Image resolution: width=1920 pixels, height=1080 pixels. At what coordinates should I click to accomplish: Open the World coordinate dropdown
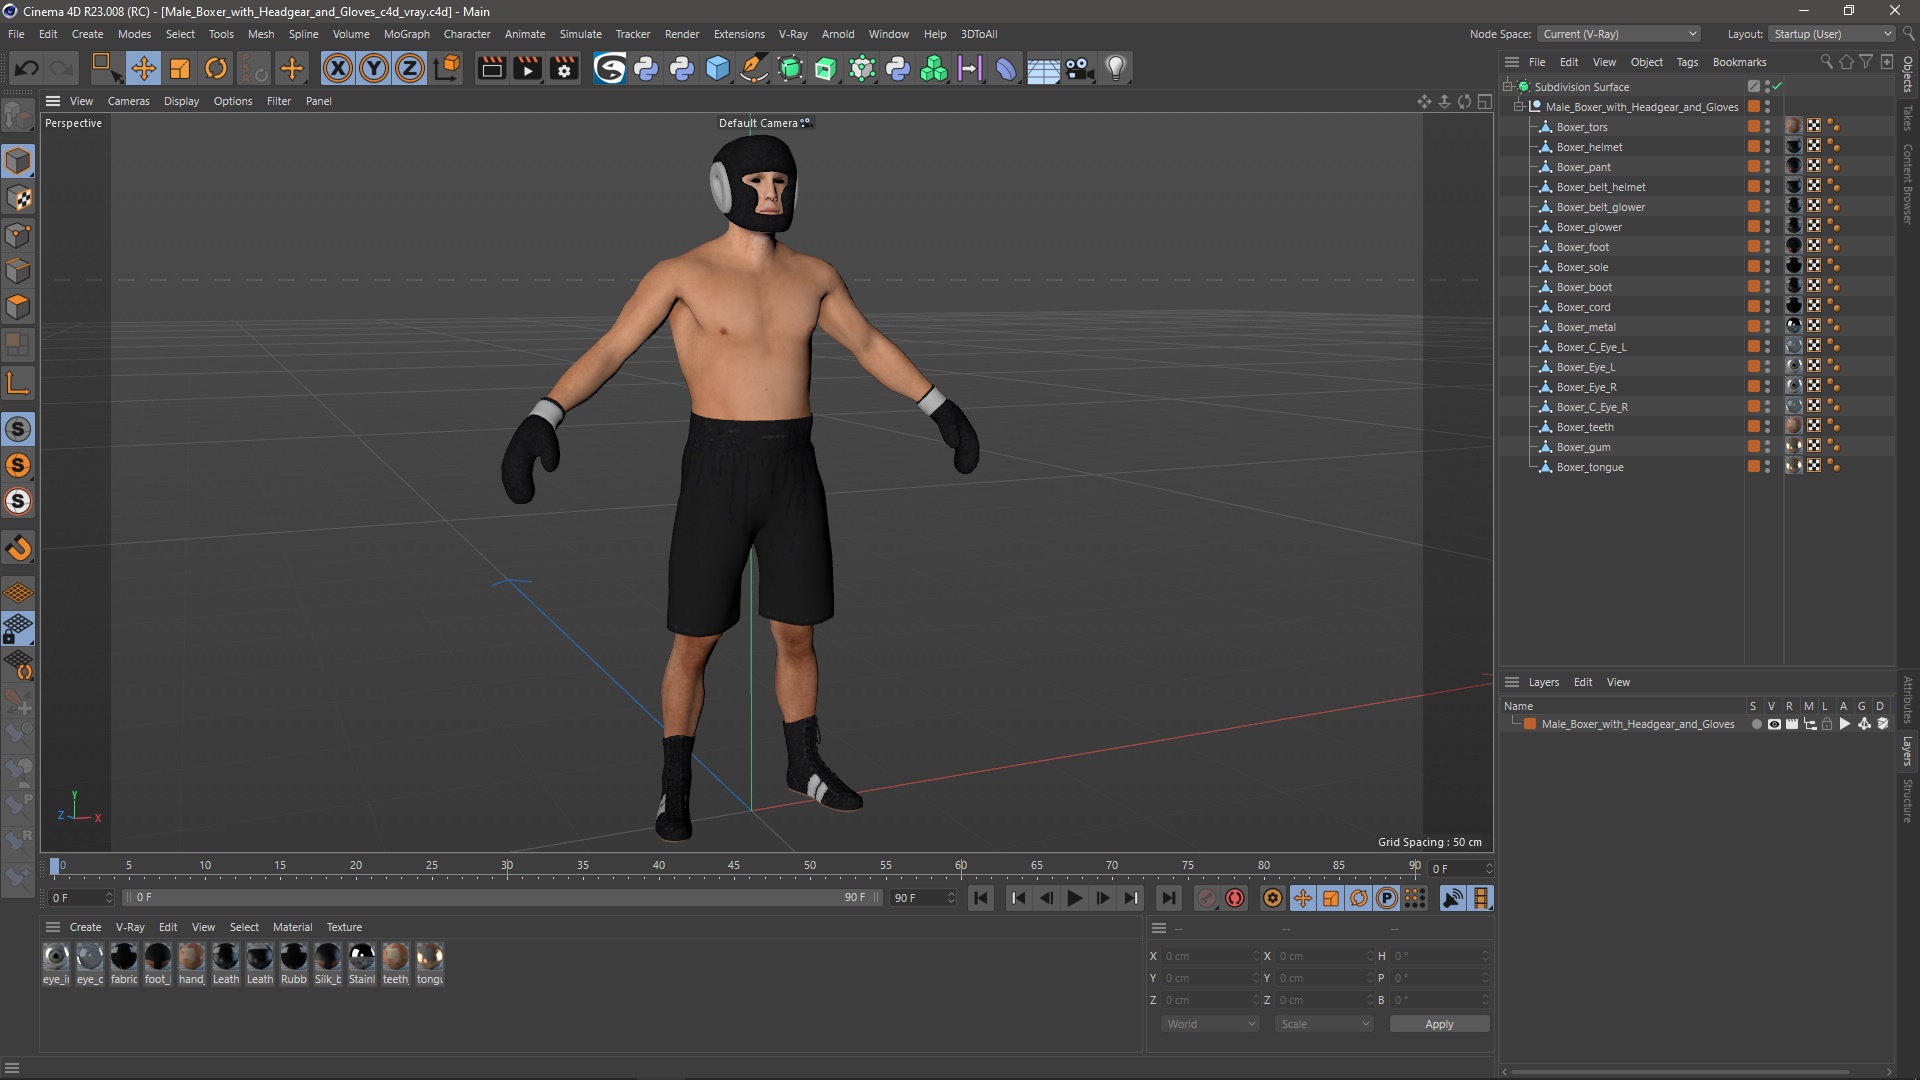(1210, 1024)
